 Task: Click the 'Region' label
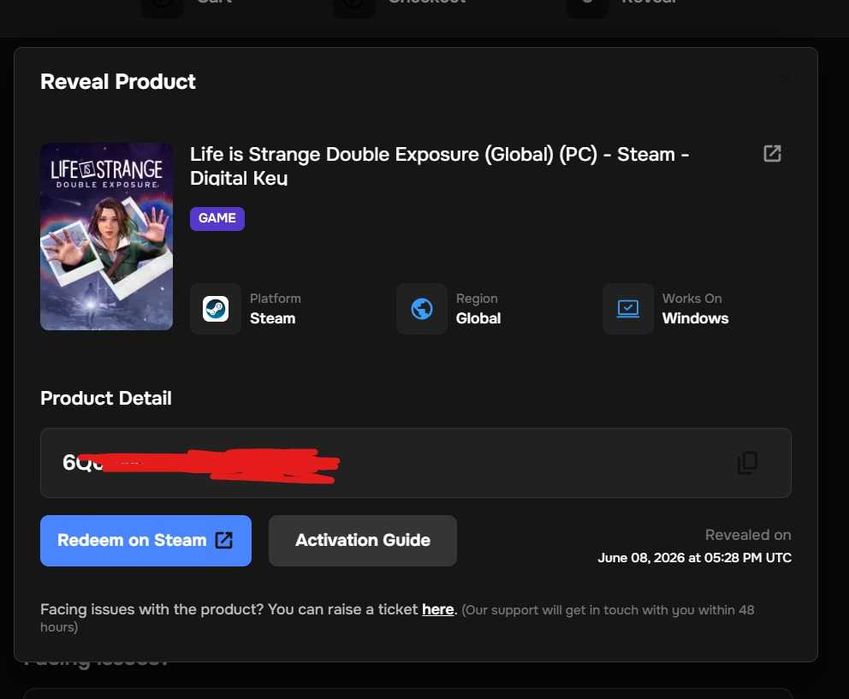coord(476,299)
